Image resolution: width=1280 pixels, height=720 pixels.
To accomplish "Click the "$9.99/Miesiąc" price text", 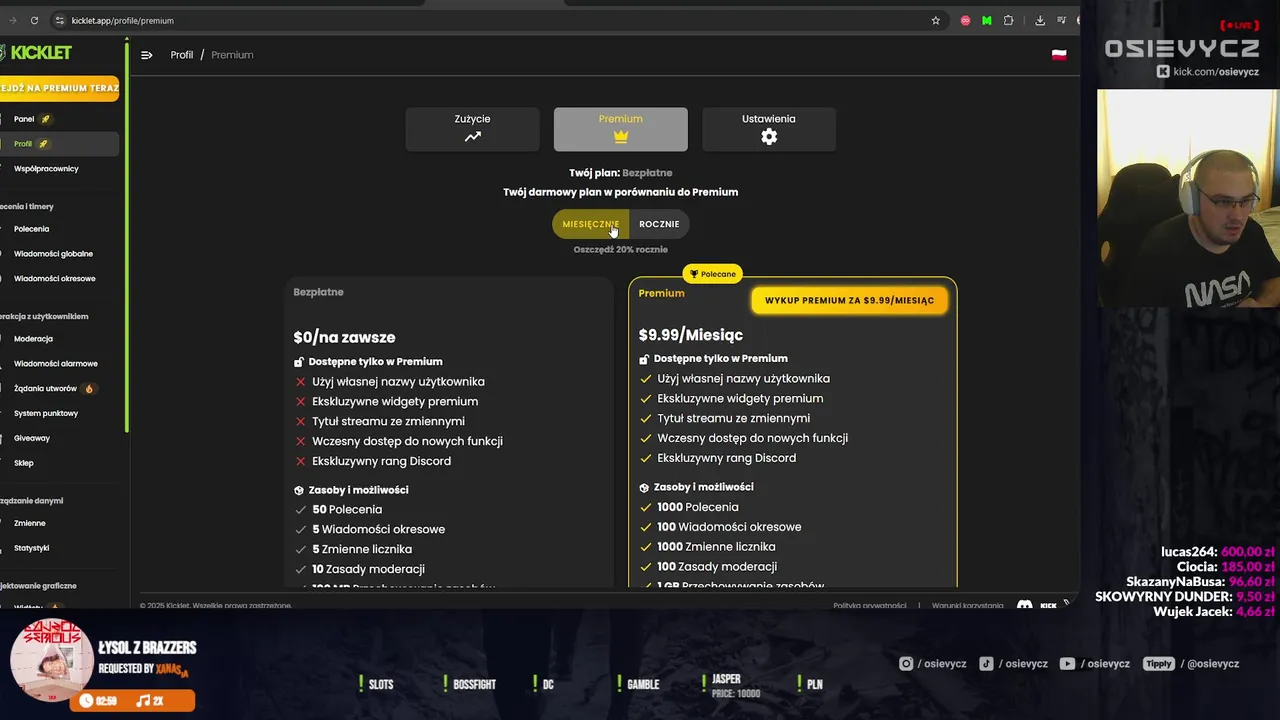I will coord(691,335).
